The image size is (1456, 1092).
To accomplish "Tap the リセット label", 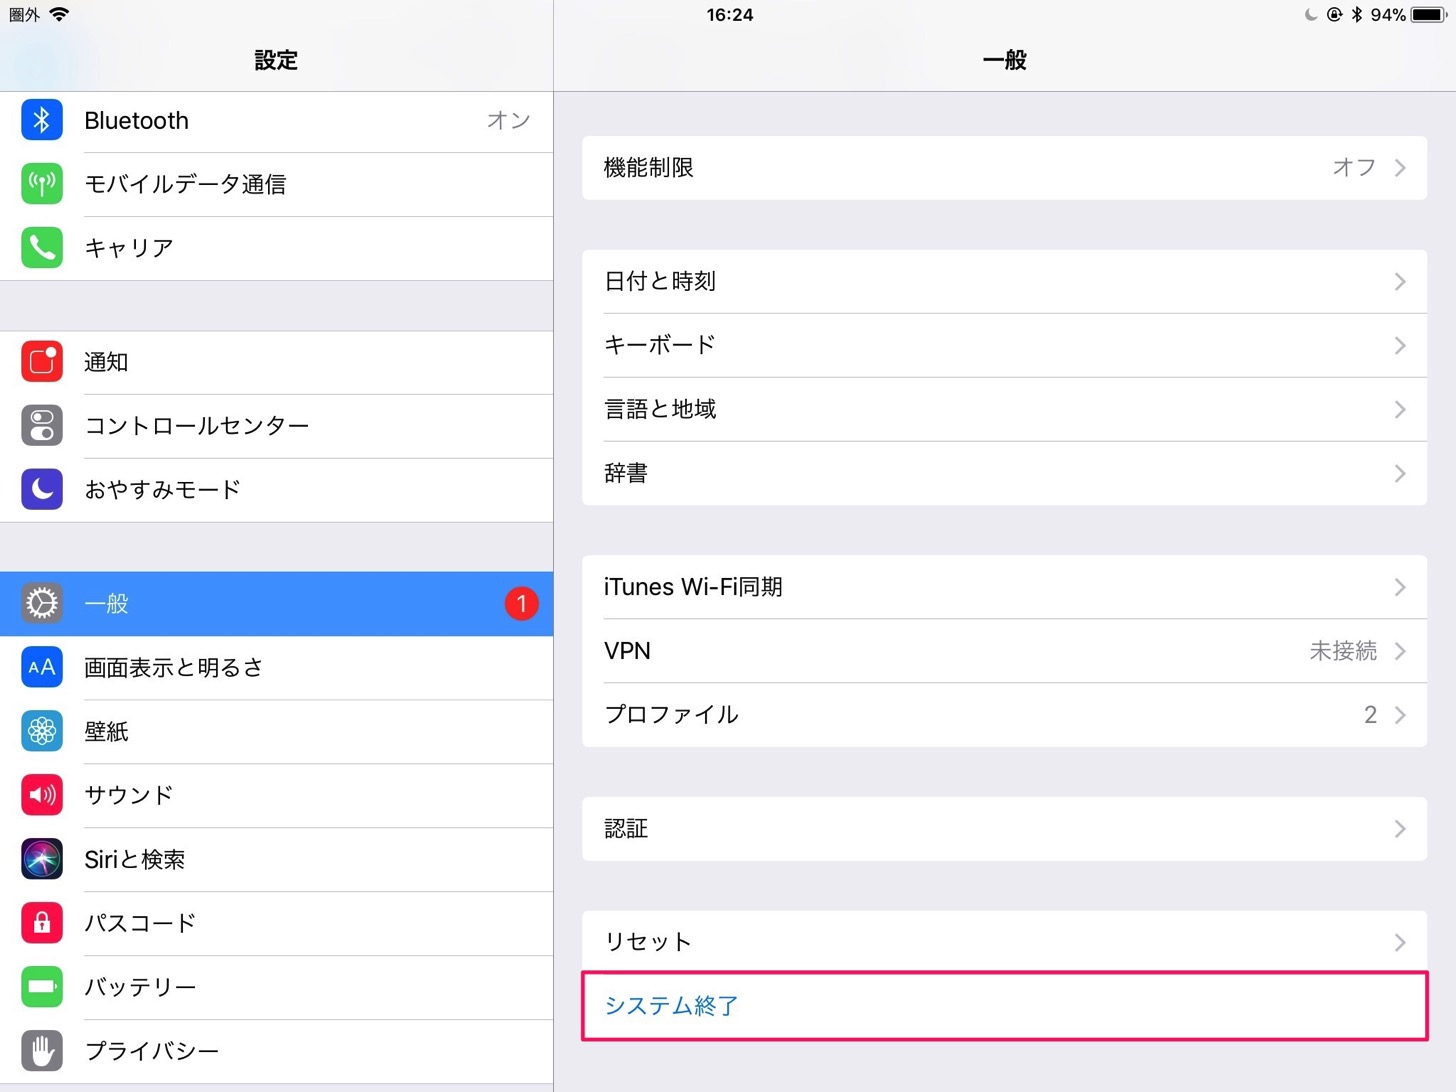I will [648, 942].
